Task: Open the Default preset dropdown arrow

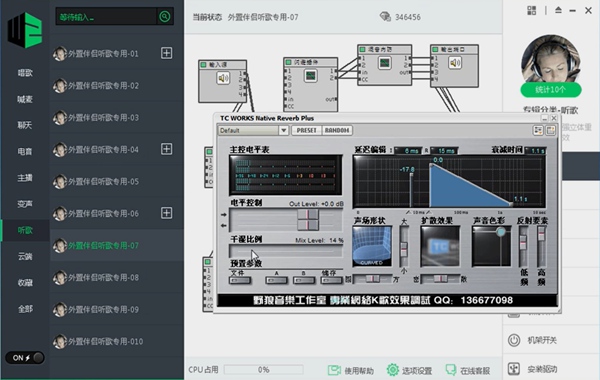Action: click(283, 130)
